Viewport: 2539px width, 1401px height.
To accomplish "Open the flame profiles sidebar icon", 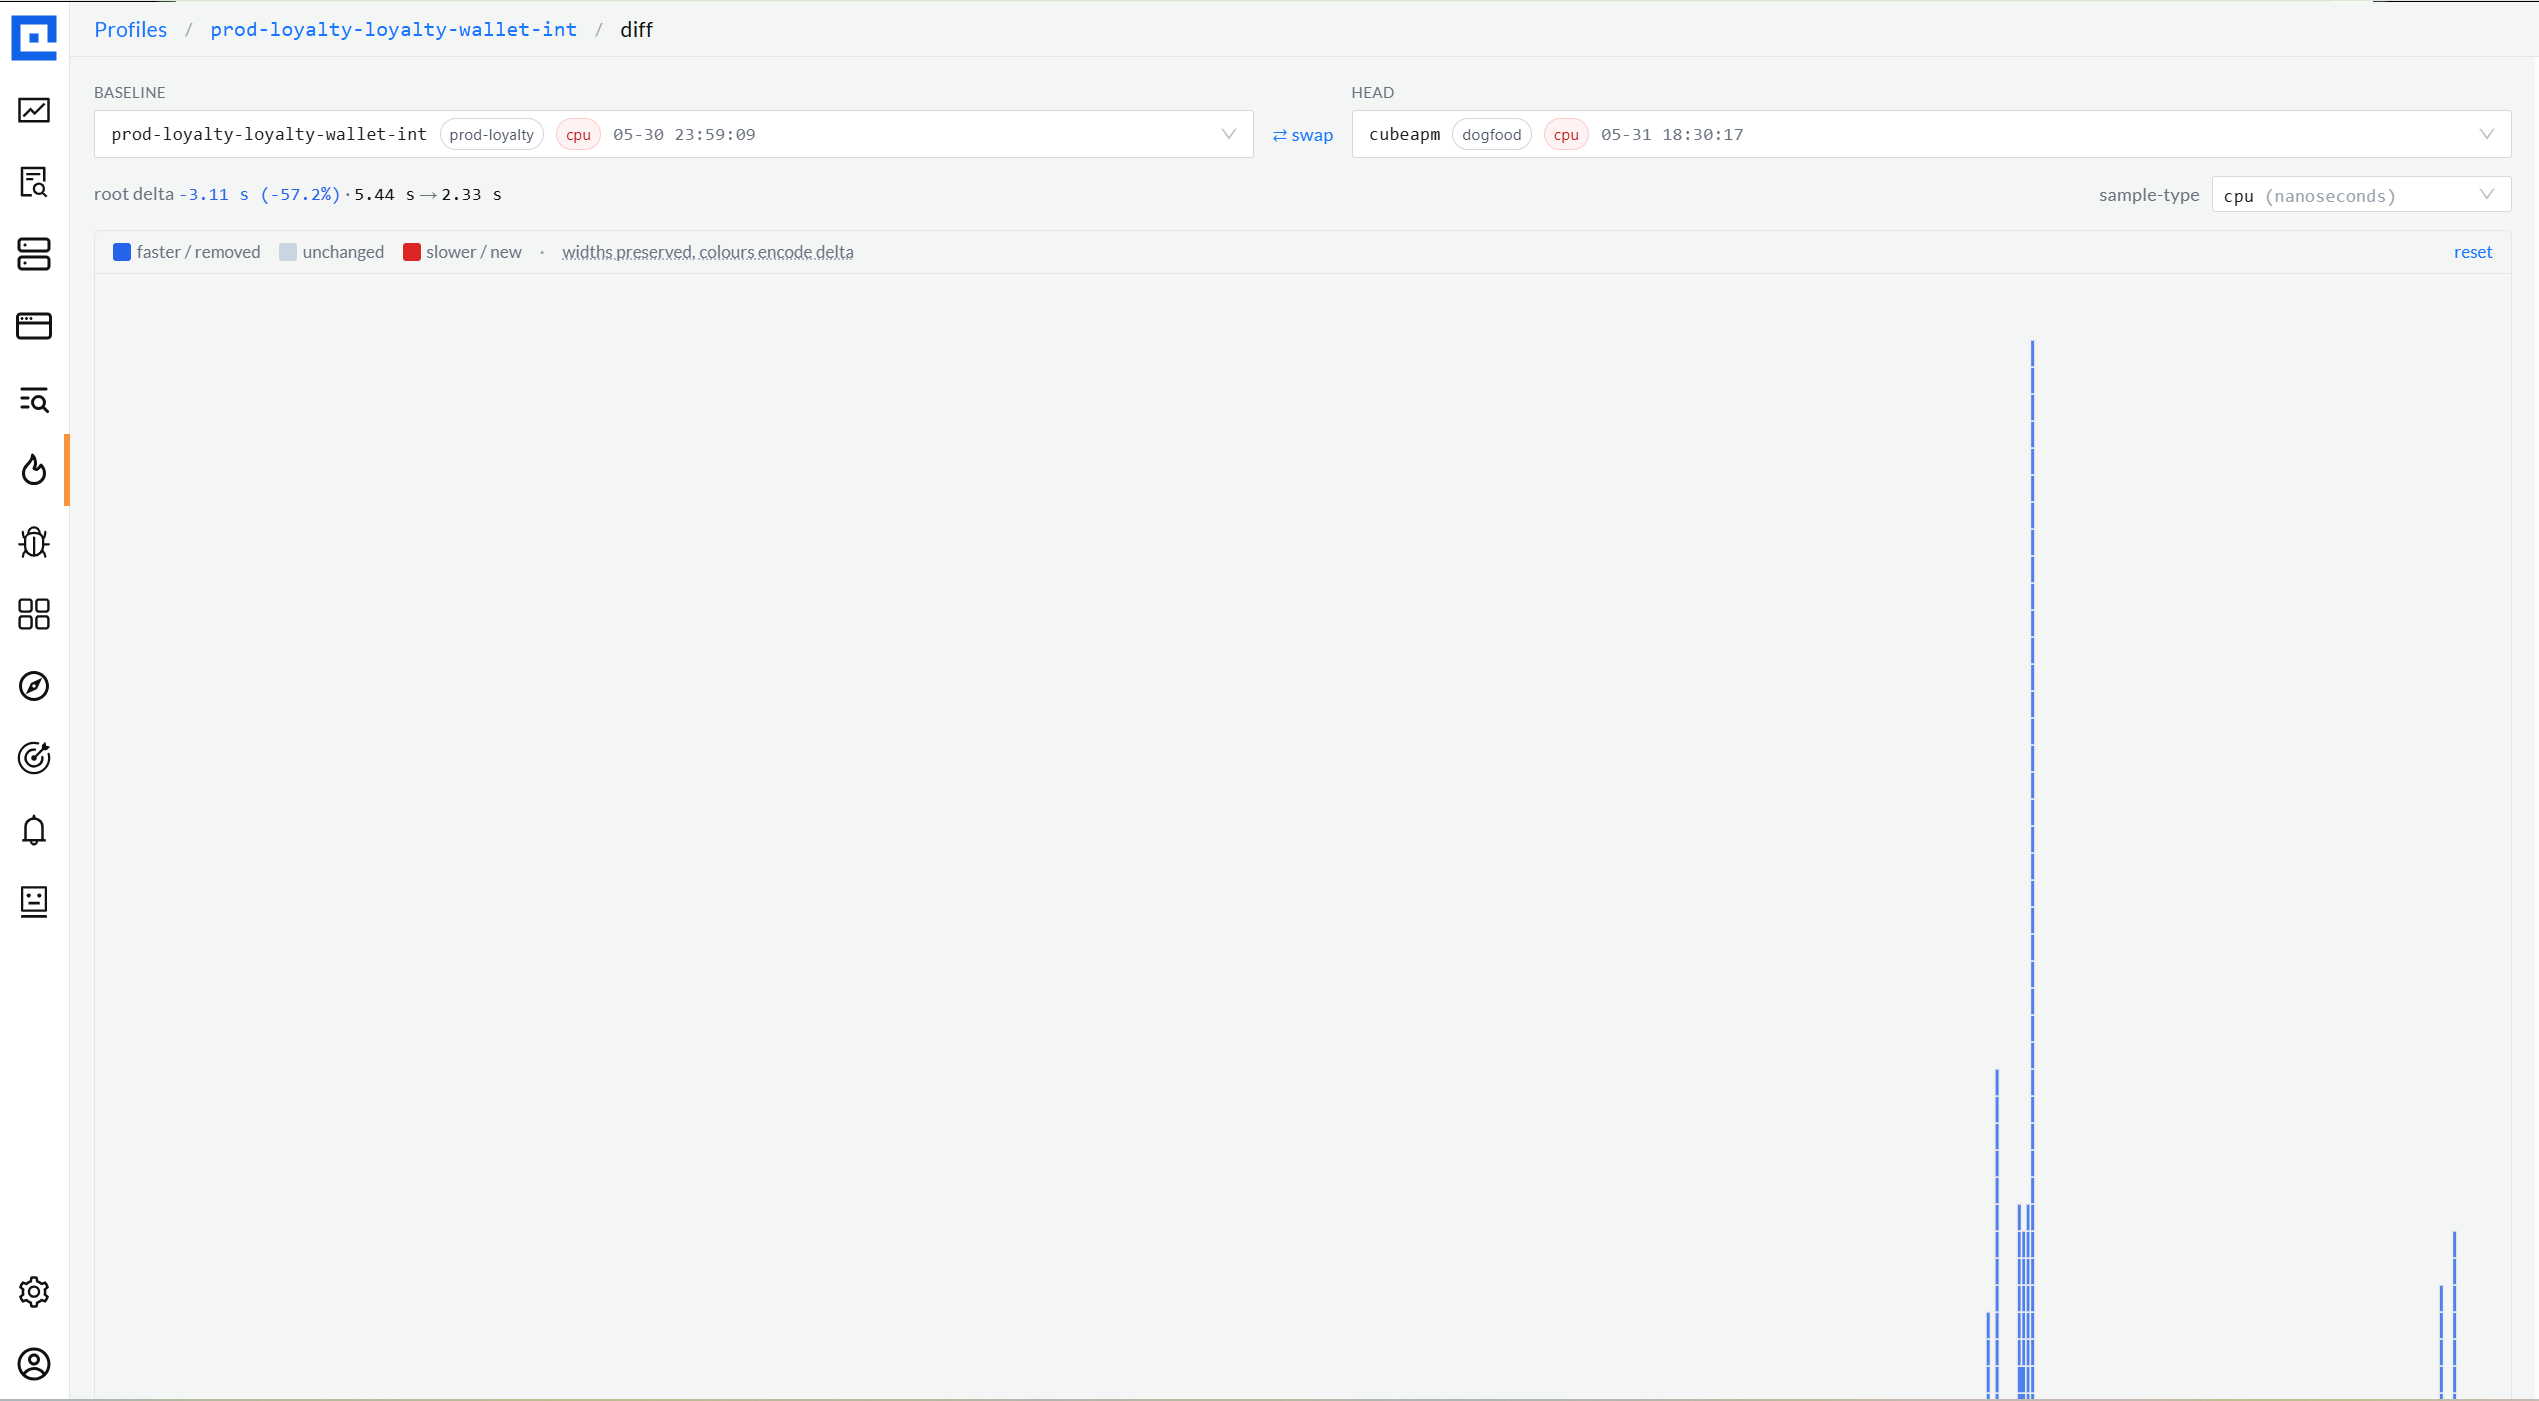I will (x=34, y=470).
